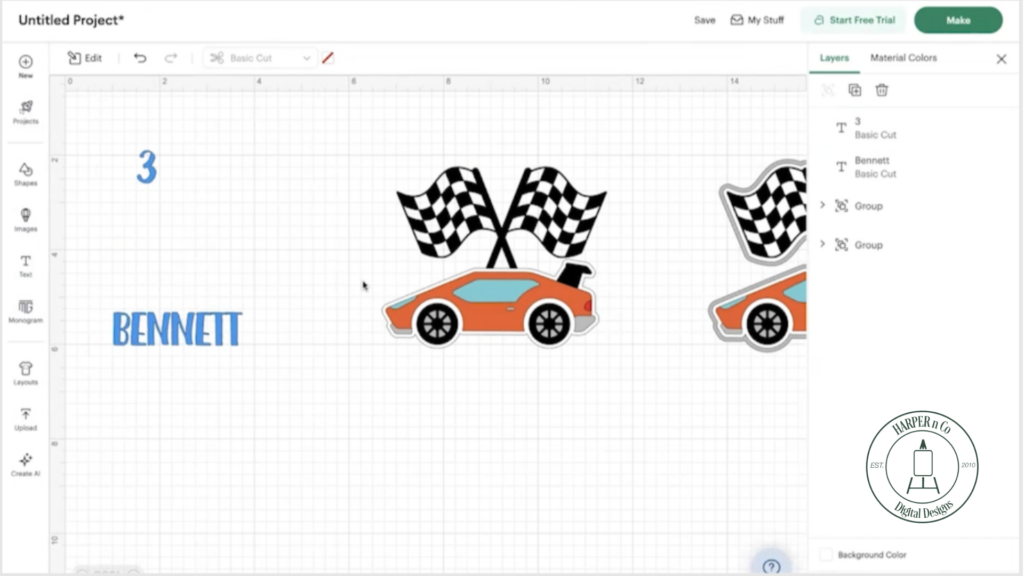Open the Images panel
The width and height of the screenshot is (1024, 576).
click(x=24, y=218)
